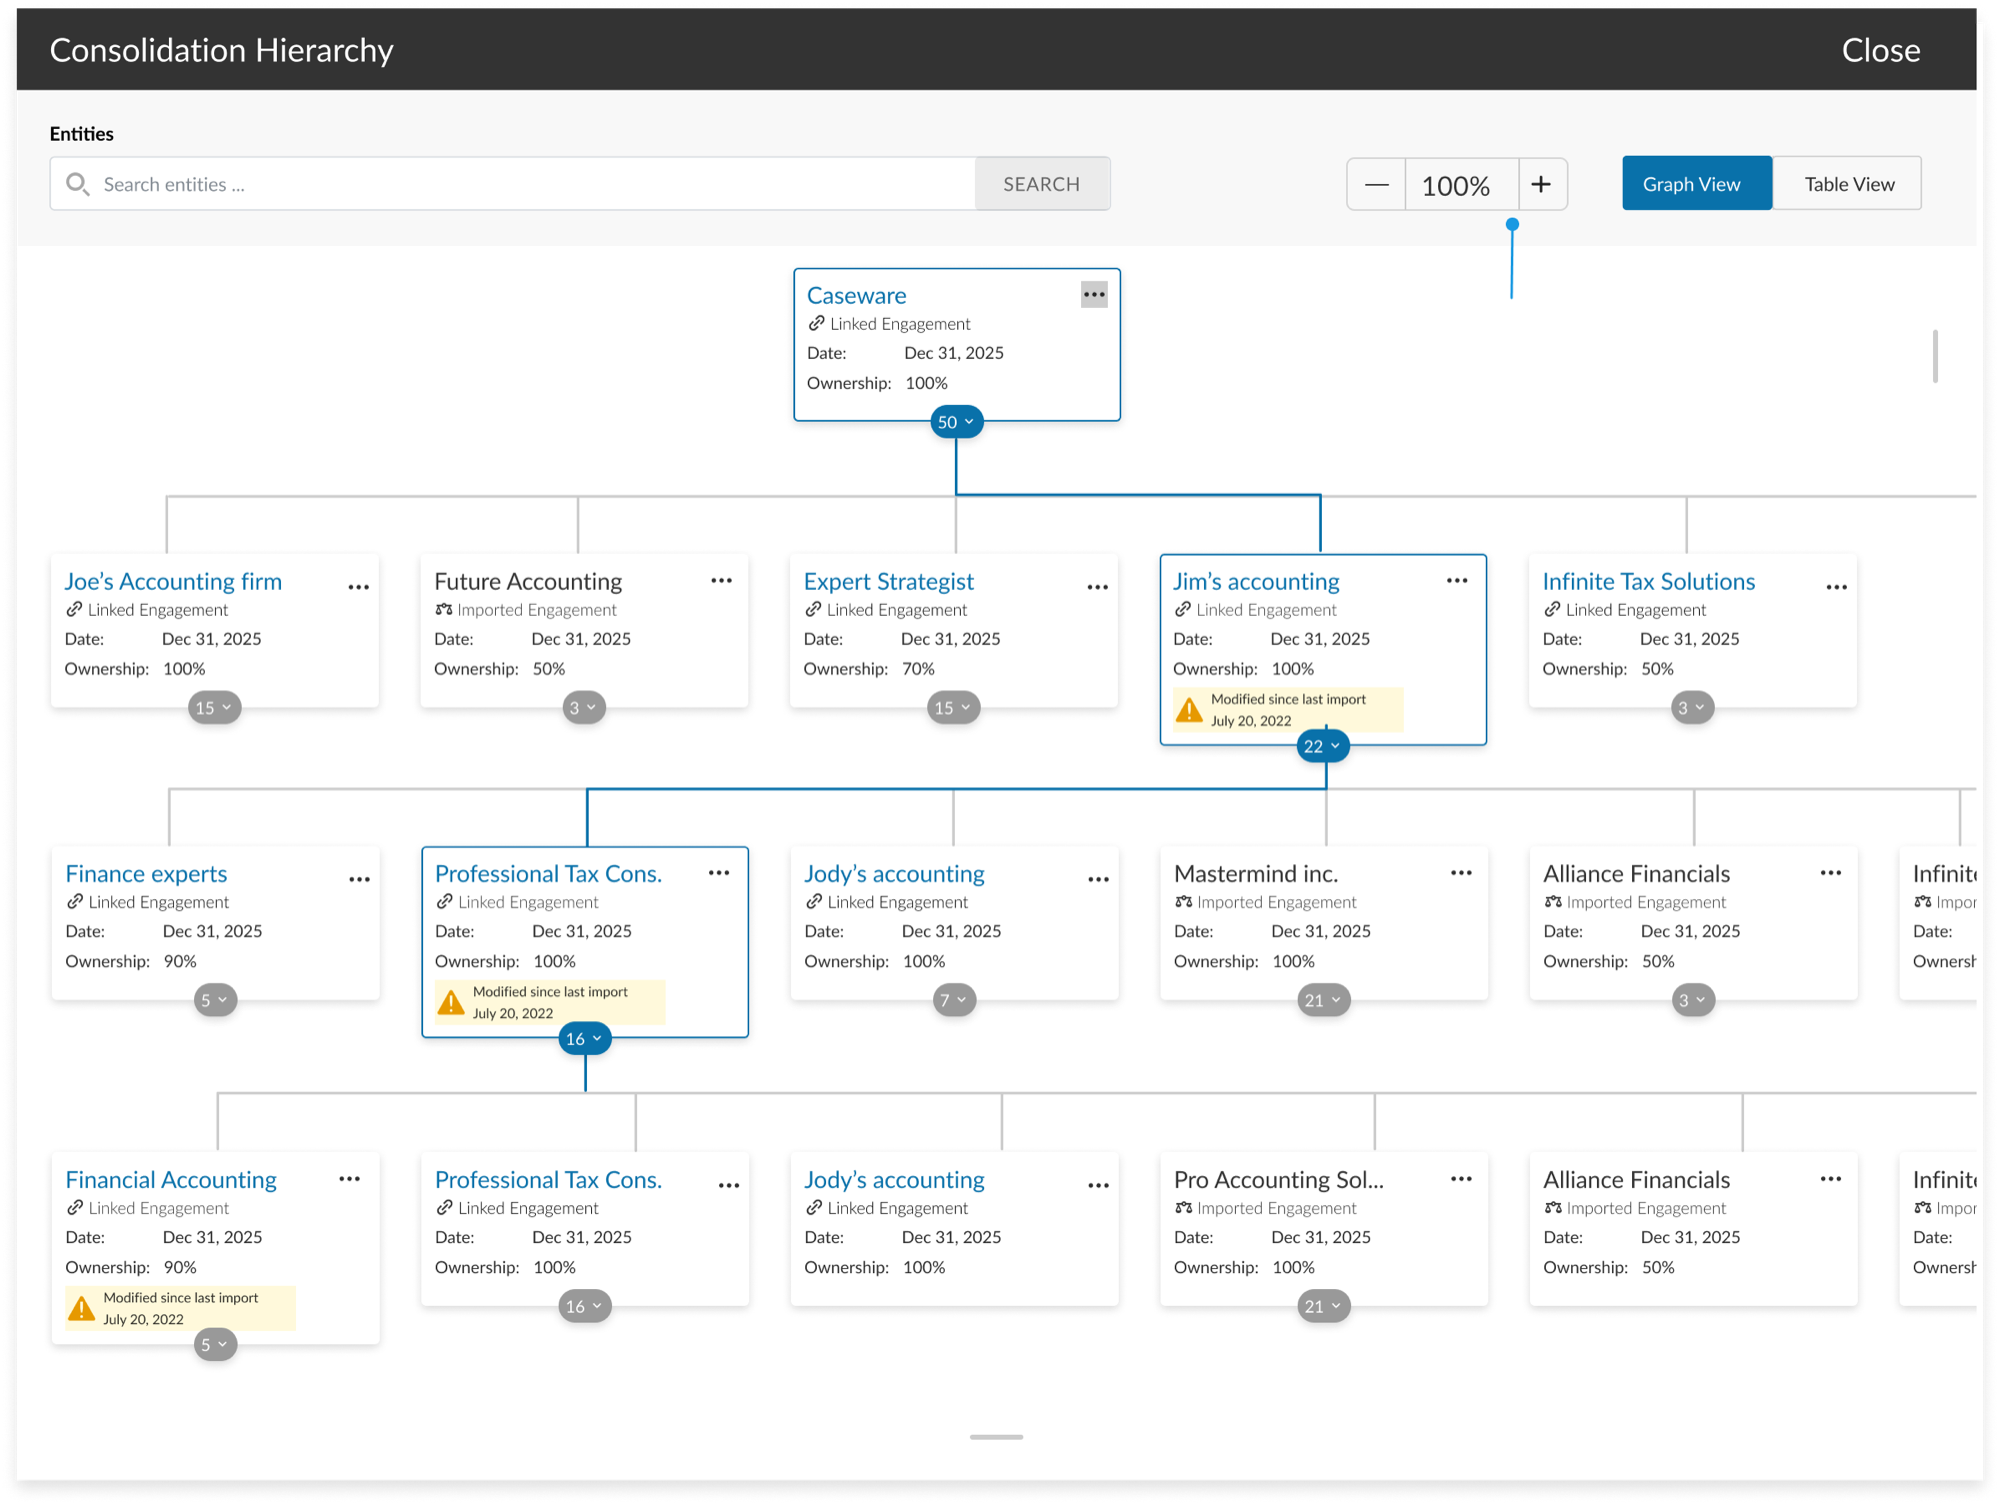Open the Financial Accounting card ellipsis menu
The image size is (2000, 1505).
click(x=350, y=1179)
